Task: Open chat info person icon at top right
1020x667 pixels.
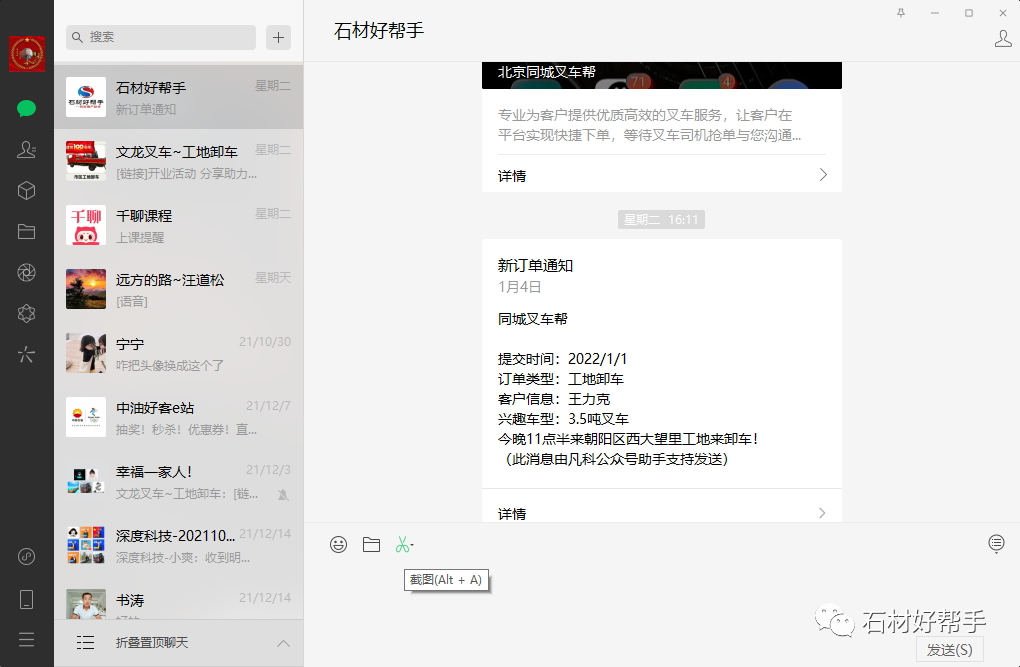Action: tap(1003, 38)
